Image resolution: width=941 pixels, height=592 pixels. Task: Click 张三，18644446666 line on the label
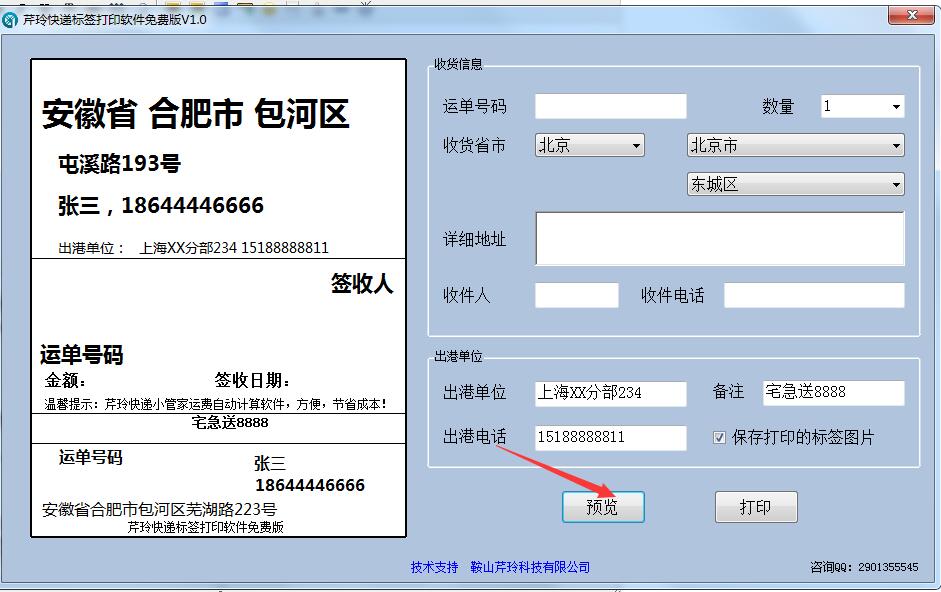point(161,205)
